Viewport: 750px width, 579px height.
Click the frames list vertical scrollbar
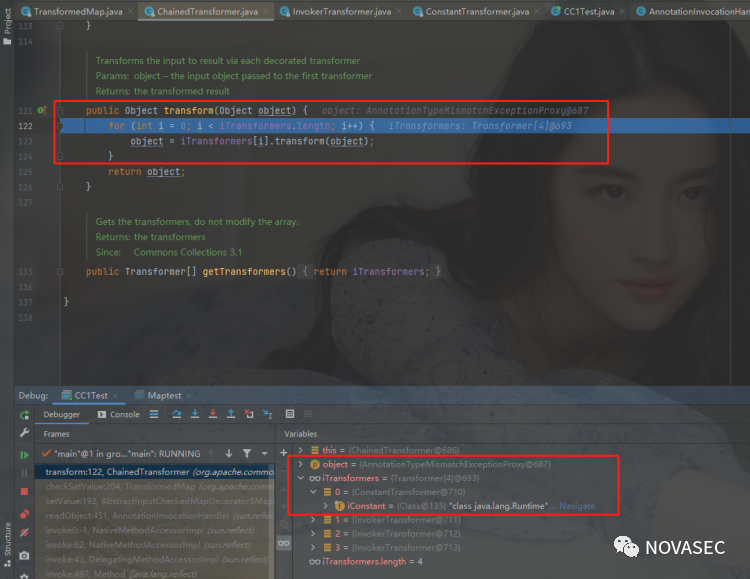pos(271,522)
